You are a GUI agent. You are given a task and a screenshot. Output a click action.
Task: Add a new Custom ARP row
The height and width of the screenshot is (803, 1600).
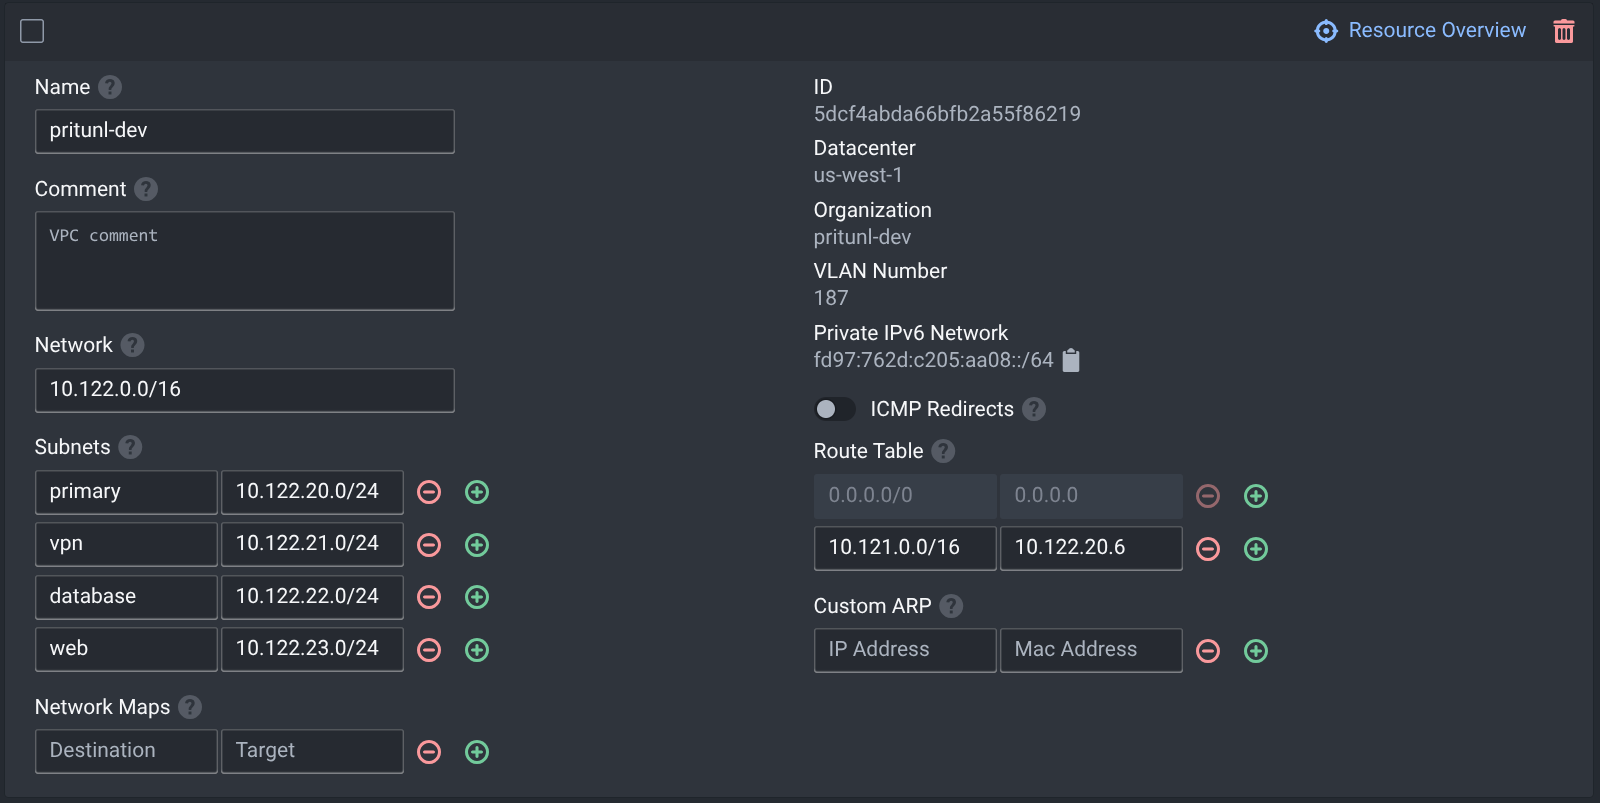click(1255, 651)
